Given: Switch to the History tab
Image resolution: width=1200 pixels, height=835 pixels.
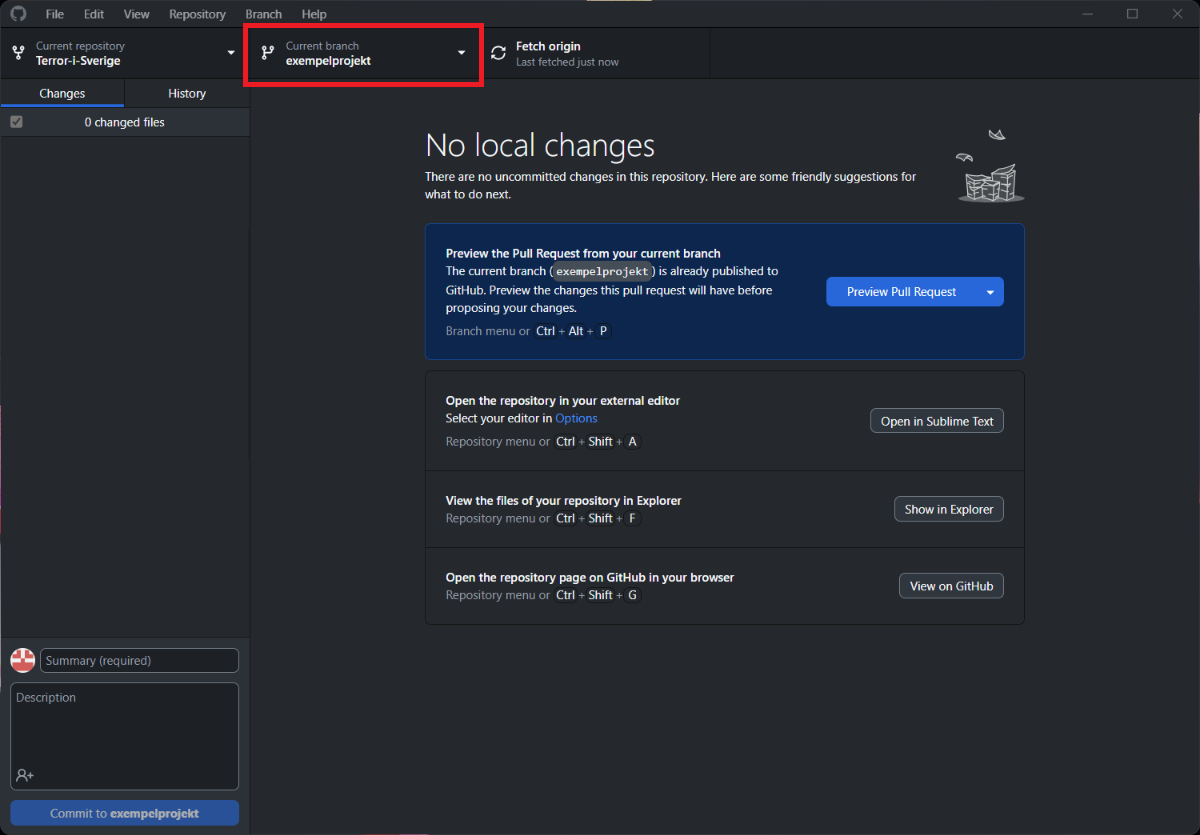Looking at the screenshot, I should [187, 93].
